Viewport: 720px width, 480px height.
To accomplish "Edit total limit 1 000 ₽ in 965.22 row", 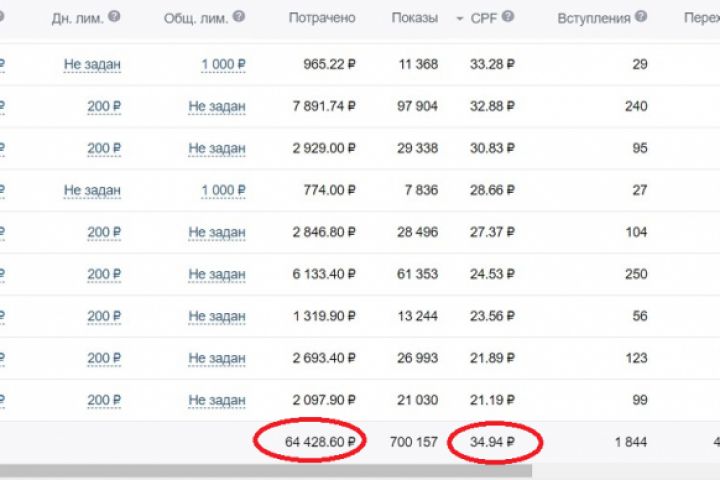I will click(x=223, y=65).
